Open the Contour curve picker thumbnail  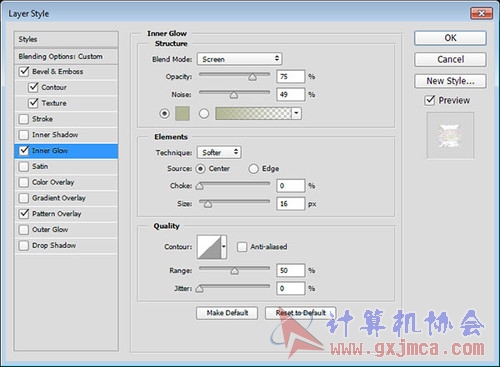[x=209, y=247]
